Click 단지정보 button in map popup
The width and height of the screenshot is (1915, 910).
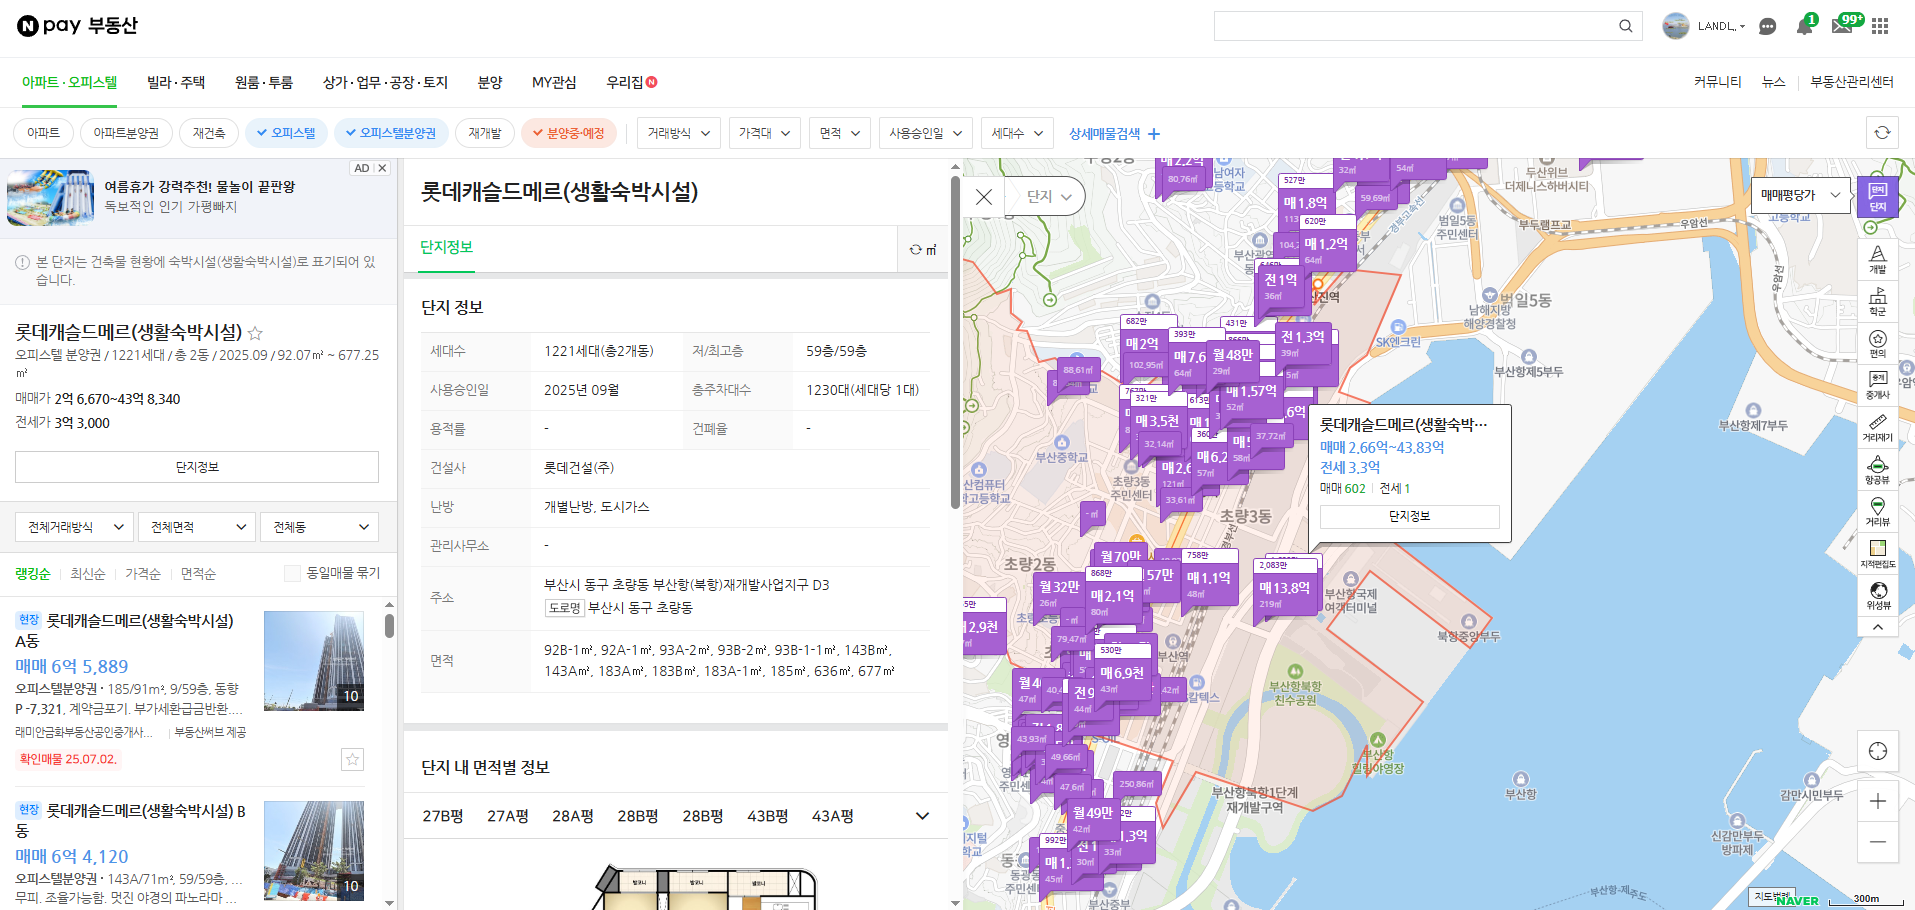click(1409, 516)
